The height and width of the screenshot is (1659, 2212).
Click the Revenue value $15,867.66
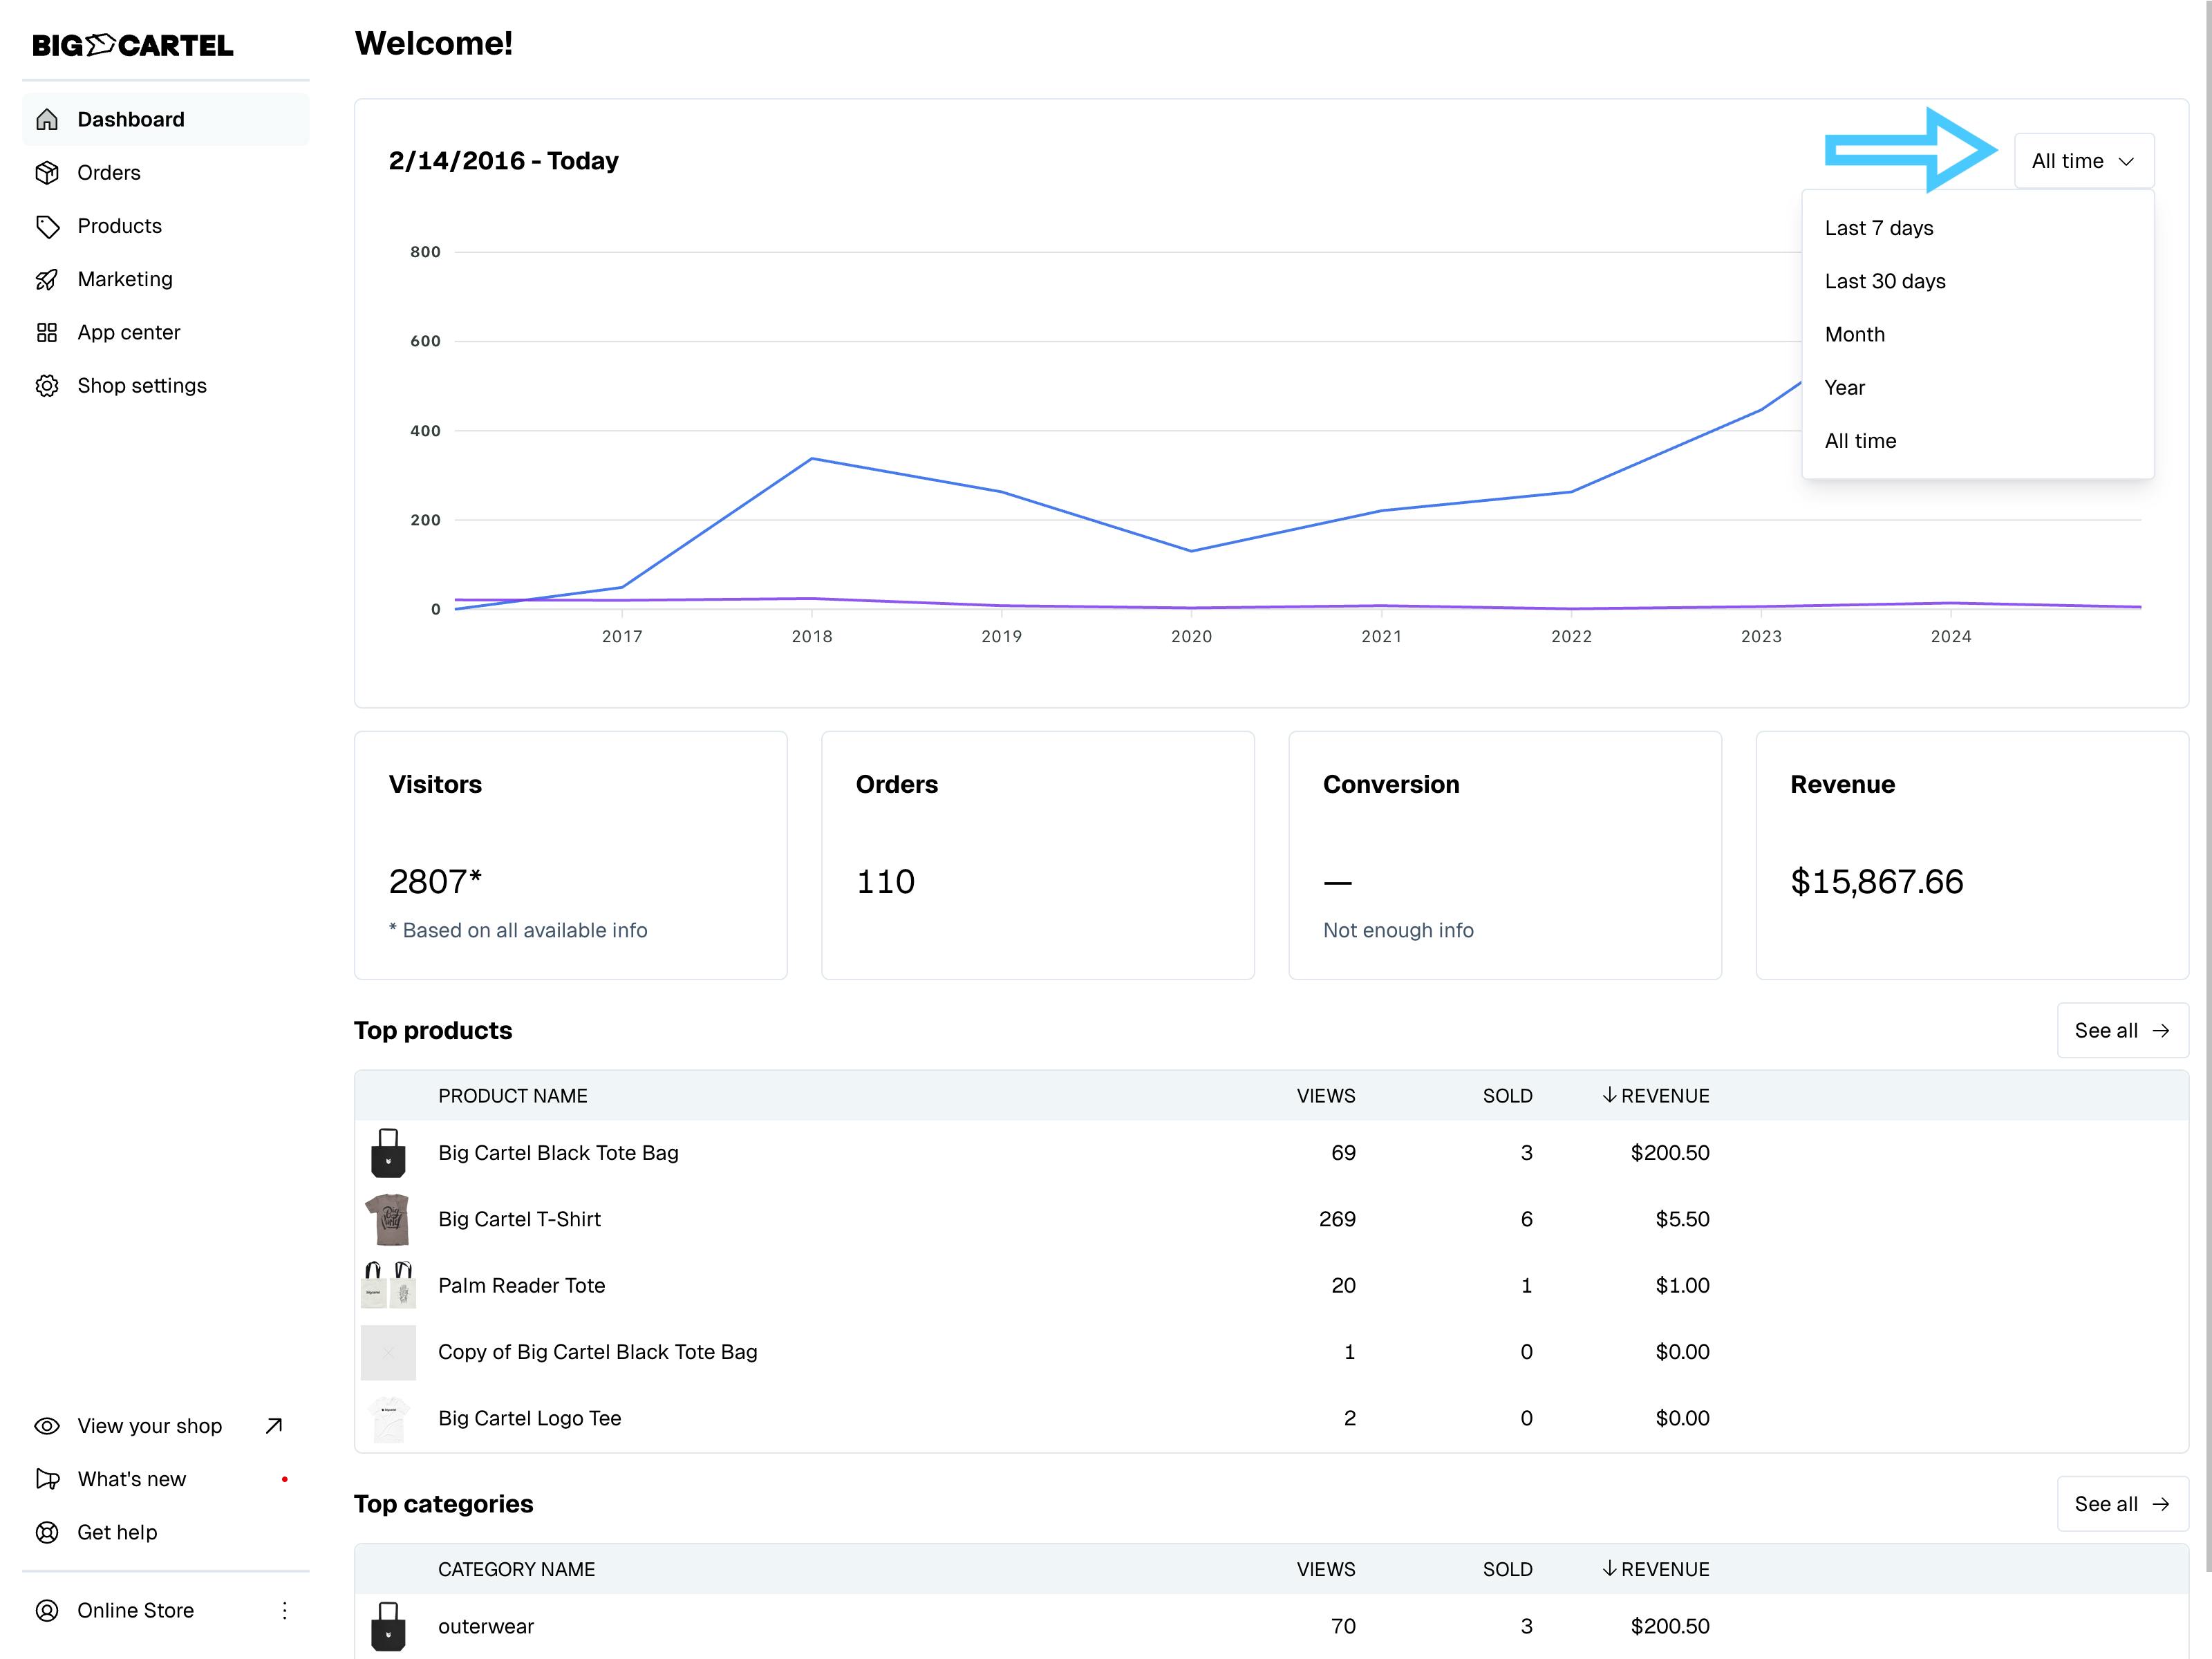click(1877, 881)
